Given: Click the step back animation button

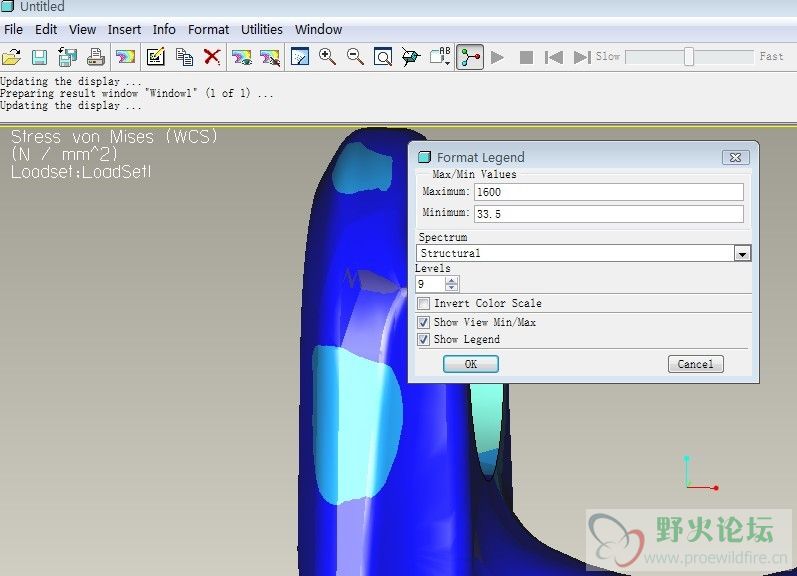Looking at the screenshot, I should click(554, 57).
